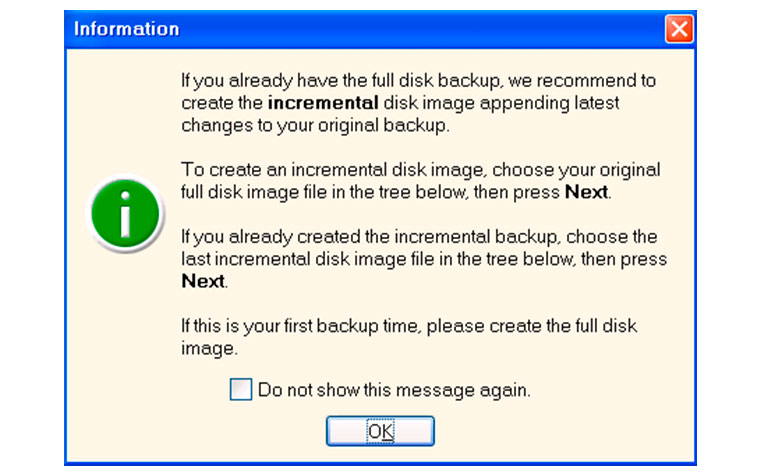The height and width of the screenshot is (475, 760).
Task: Enable the Do not show this message checkbox
Action: pyautogui.click(x=241, y=389)
